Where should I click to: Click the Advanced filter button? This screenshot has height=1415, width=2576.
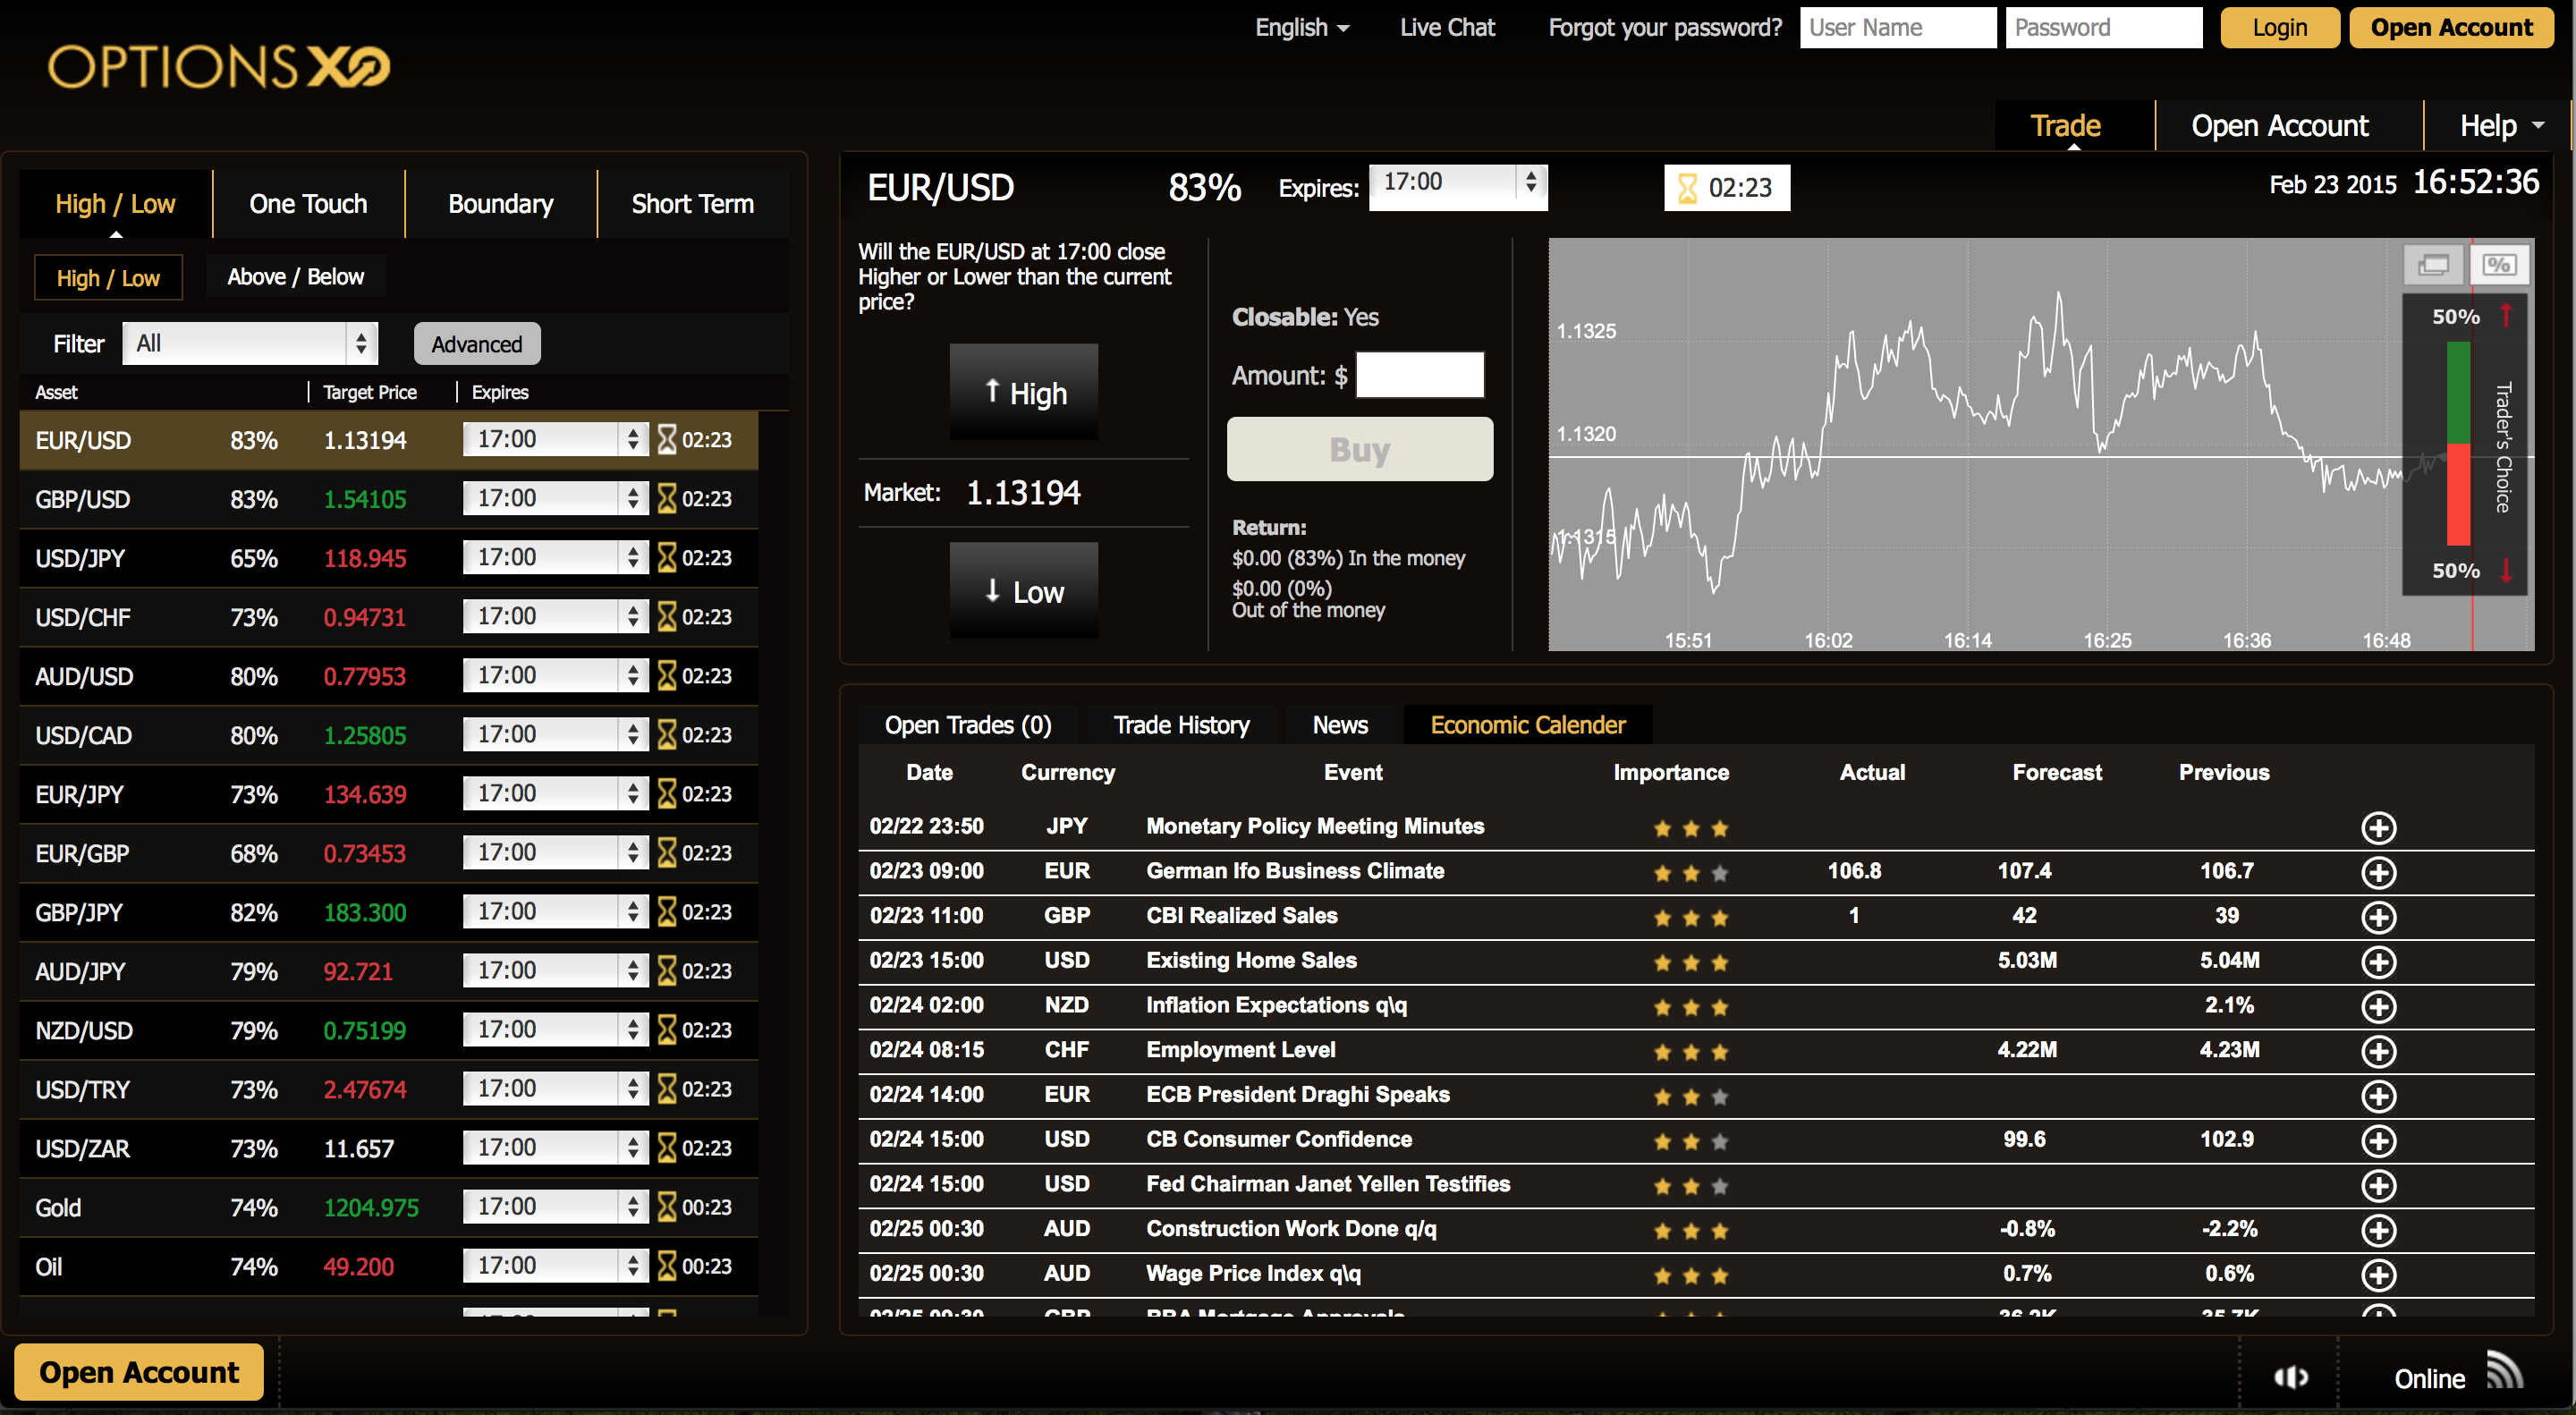(476, 344)
